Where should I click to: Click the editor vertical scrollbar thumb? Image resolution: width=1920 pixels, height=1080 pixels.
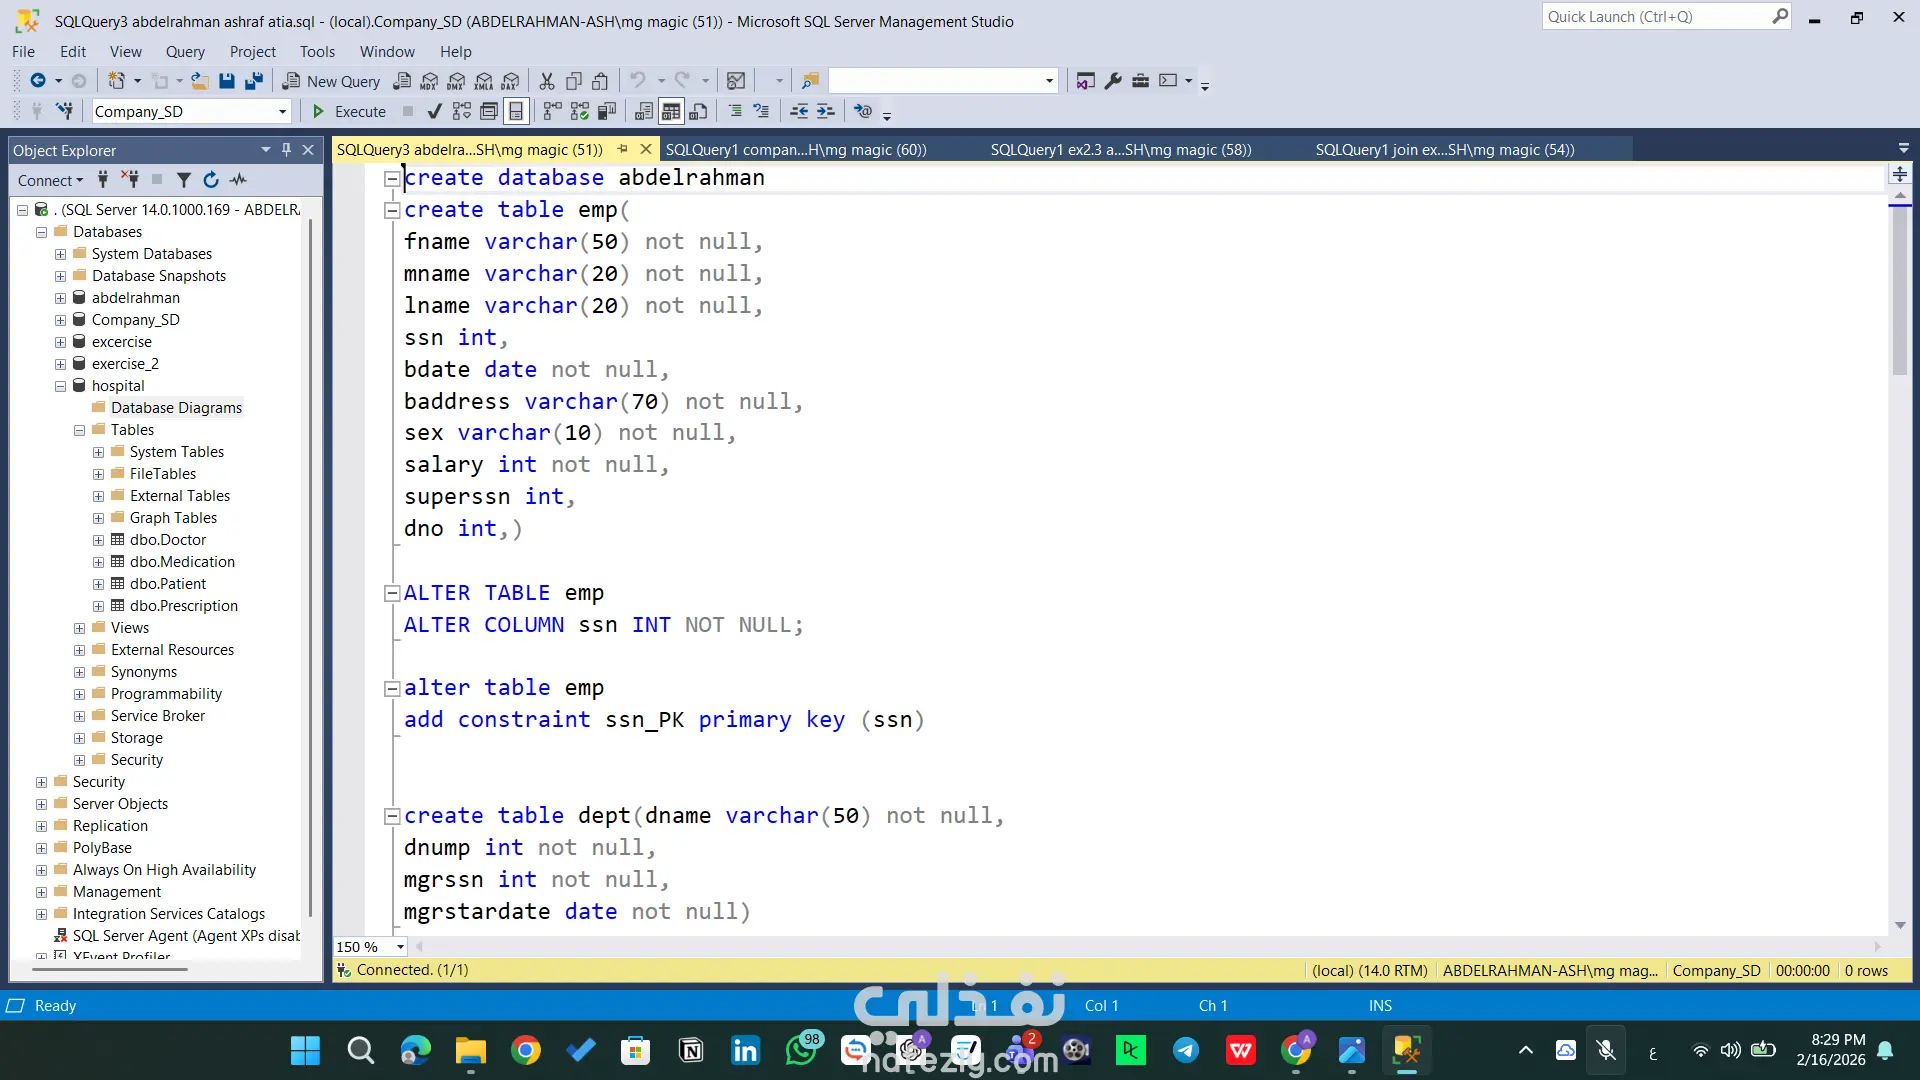pyautogui.click(x=1900, y=290)
